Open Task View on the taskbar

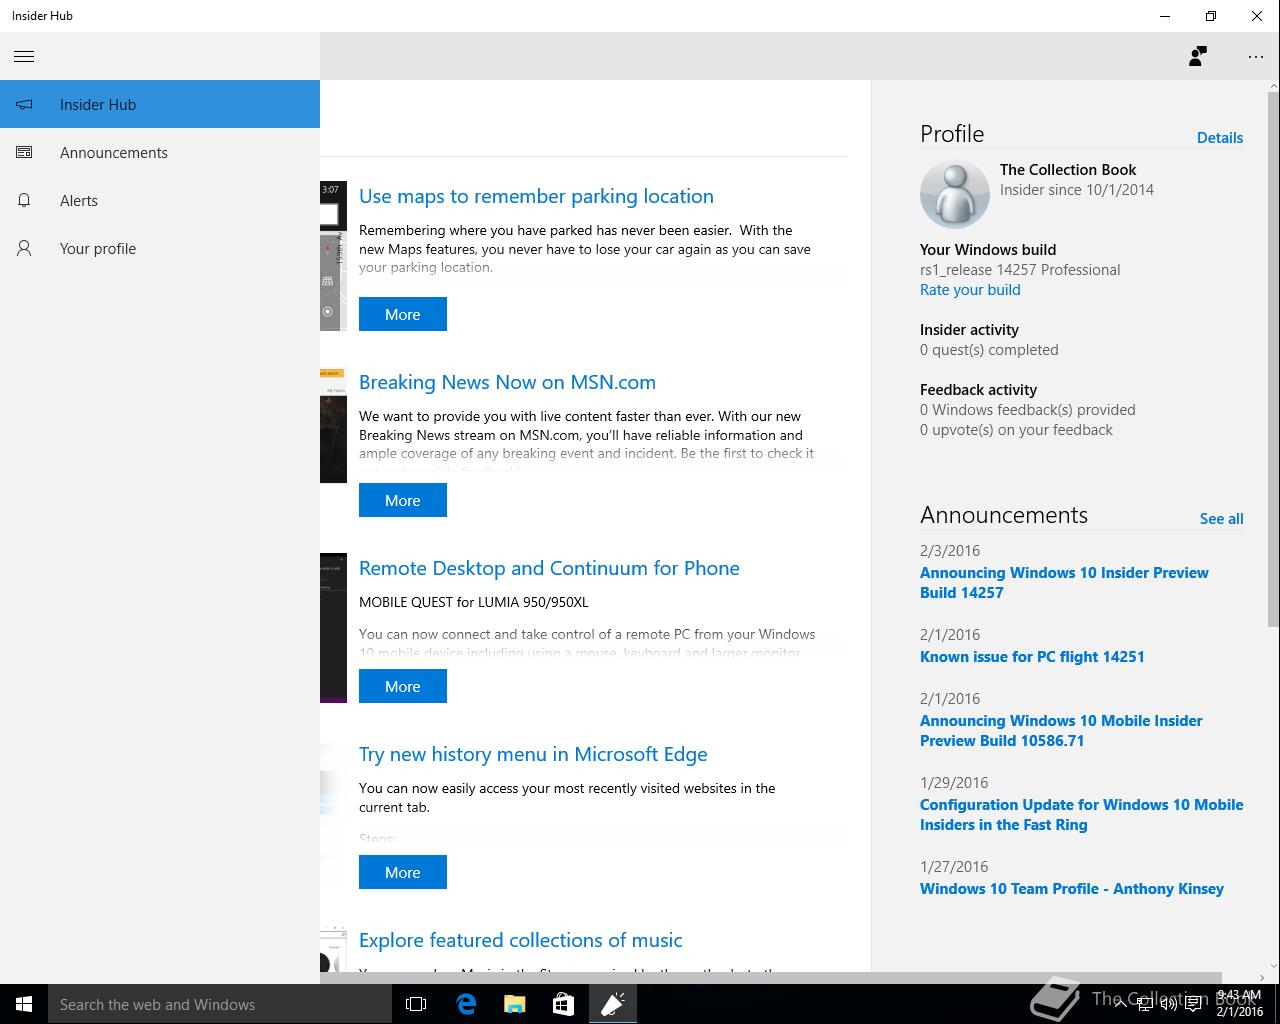coord(416,1004)
